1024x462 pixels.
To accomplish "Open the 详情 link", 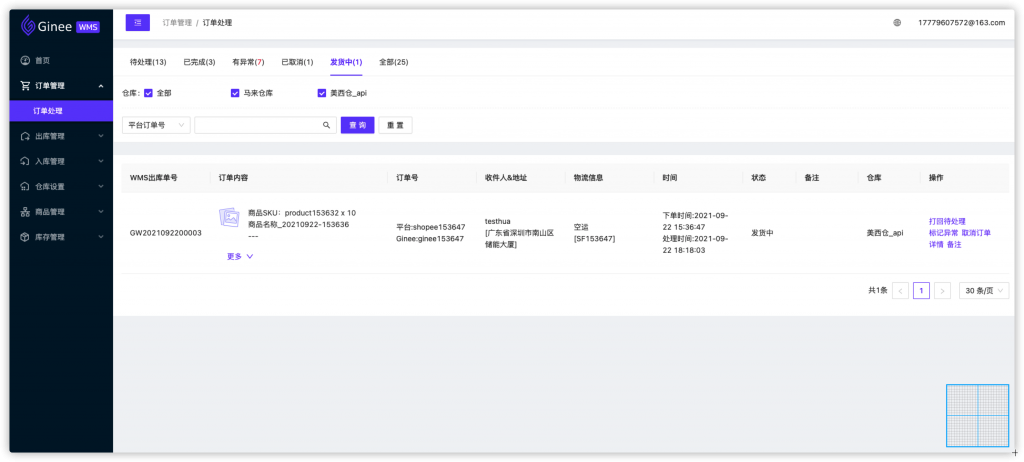I will [x=936, y=244].
